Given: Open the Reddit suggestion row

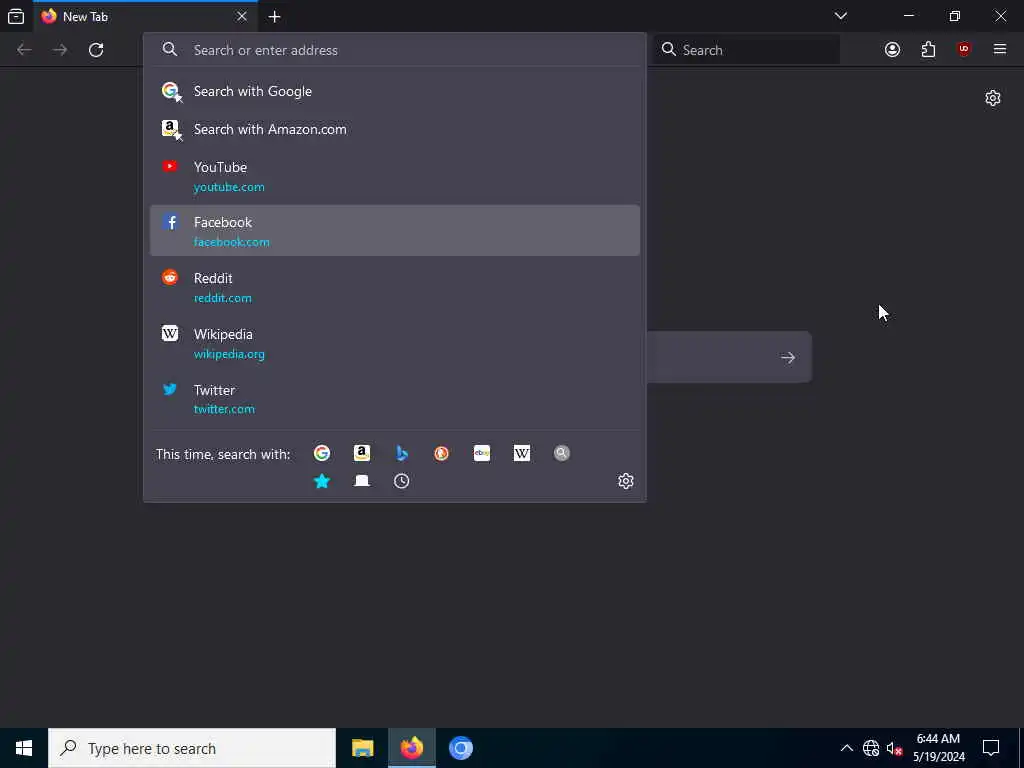Looking at the screenshot, I should tap(394, 287).
